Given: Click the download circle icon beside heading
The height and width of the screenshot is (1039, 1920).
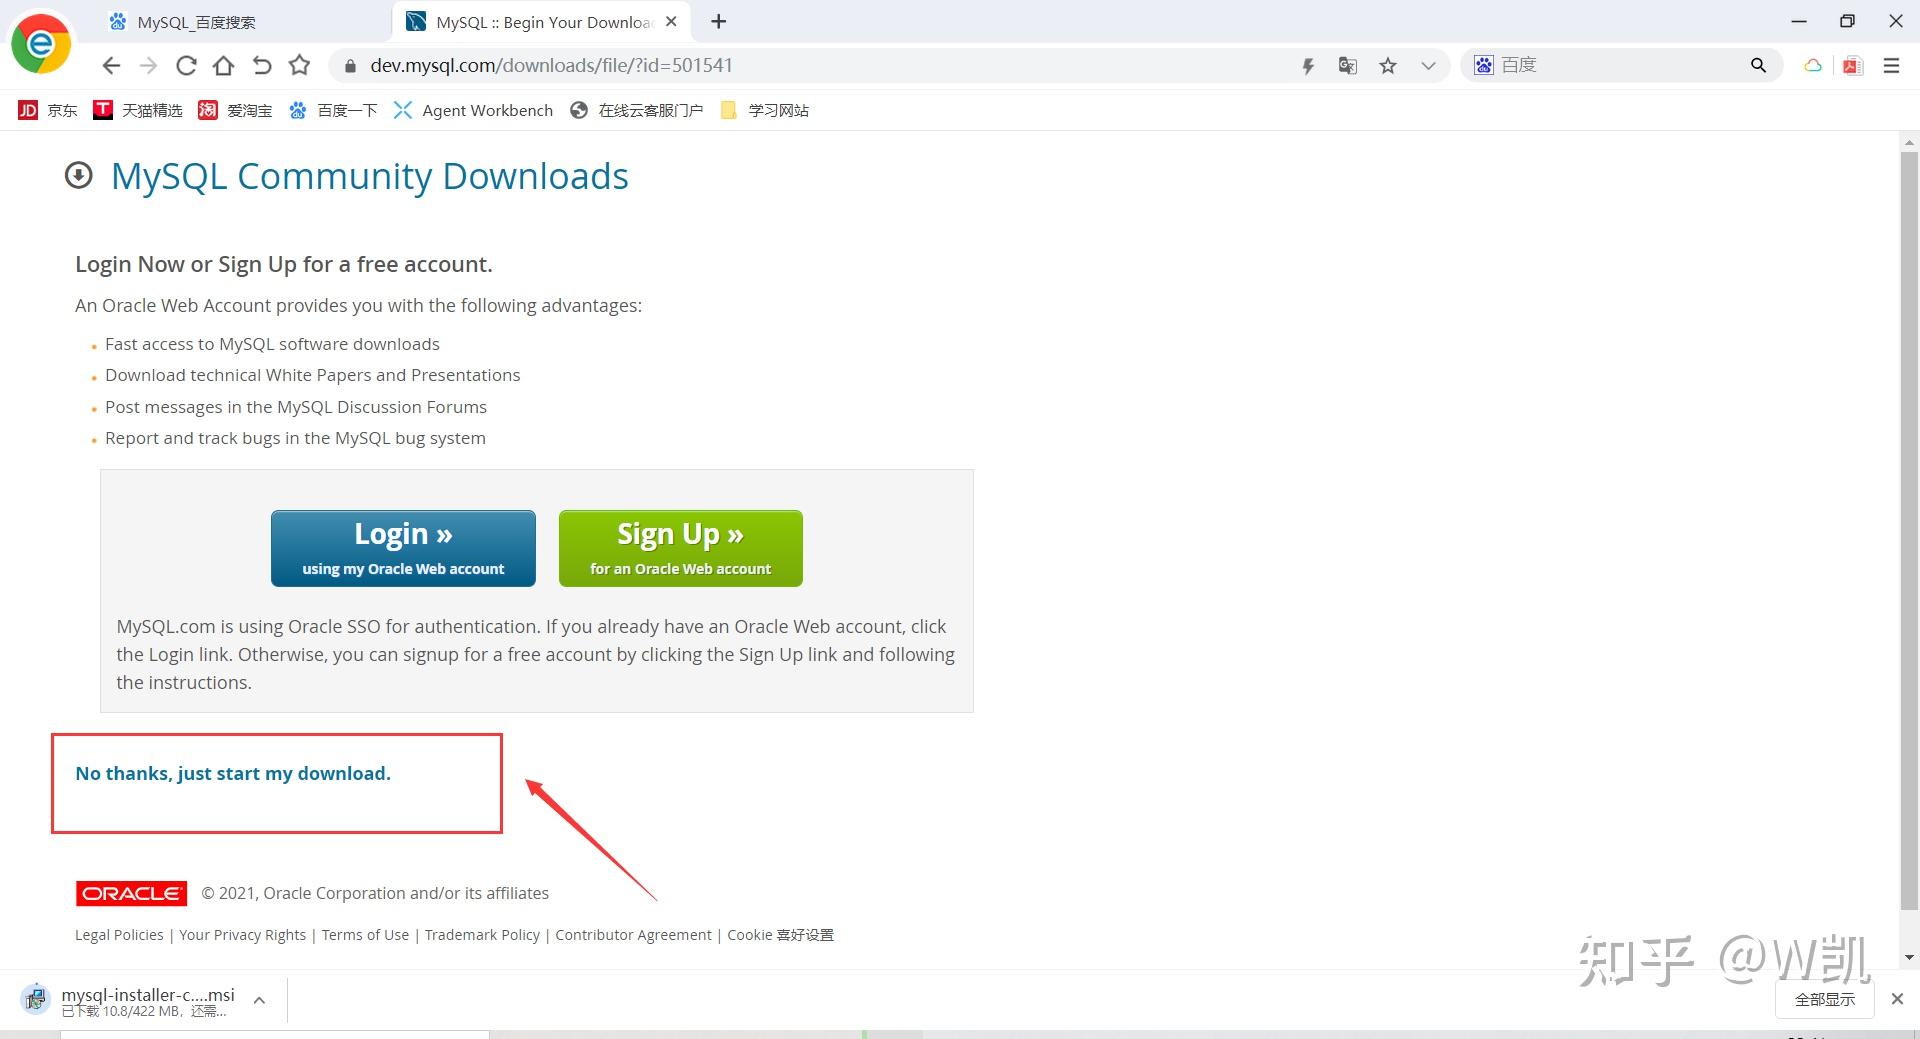Looking at the screenshot, I should coord(78,176).
